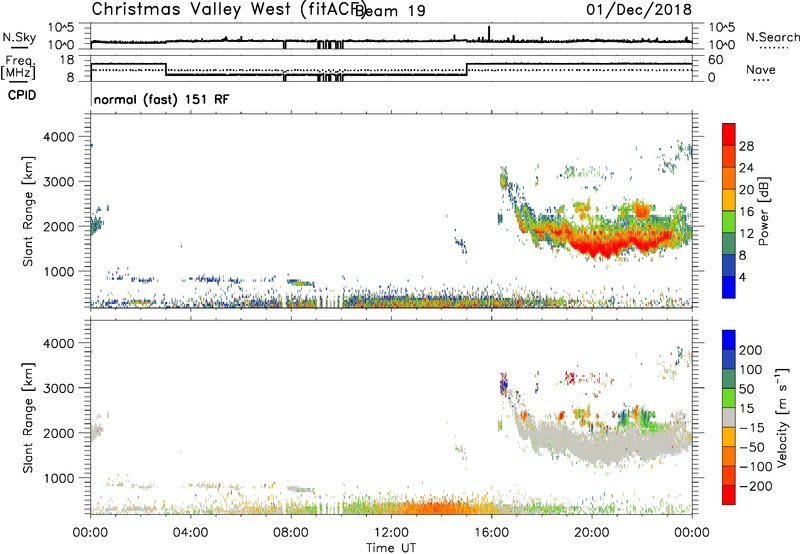Click the '20:00' time tick label
800x554 pixels.
point(592,533)
